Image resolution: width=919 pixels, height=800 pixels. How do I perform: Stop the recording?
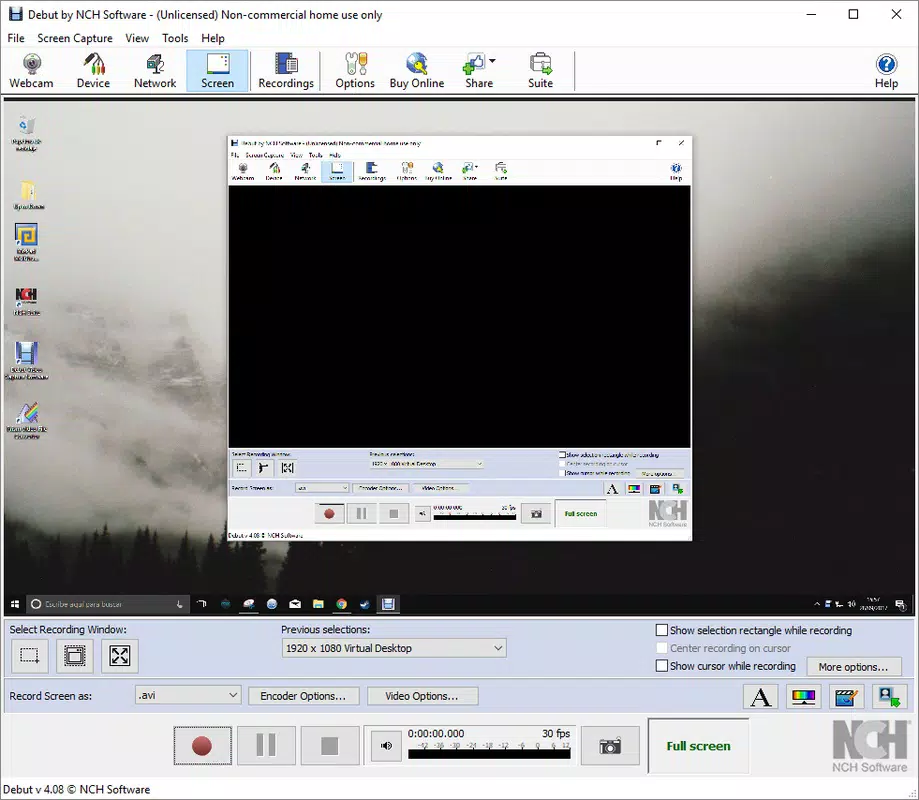[x=330, y=746]
